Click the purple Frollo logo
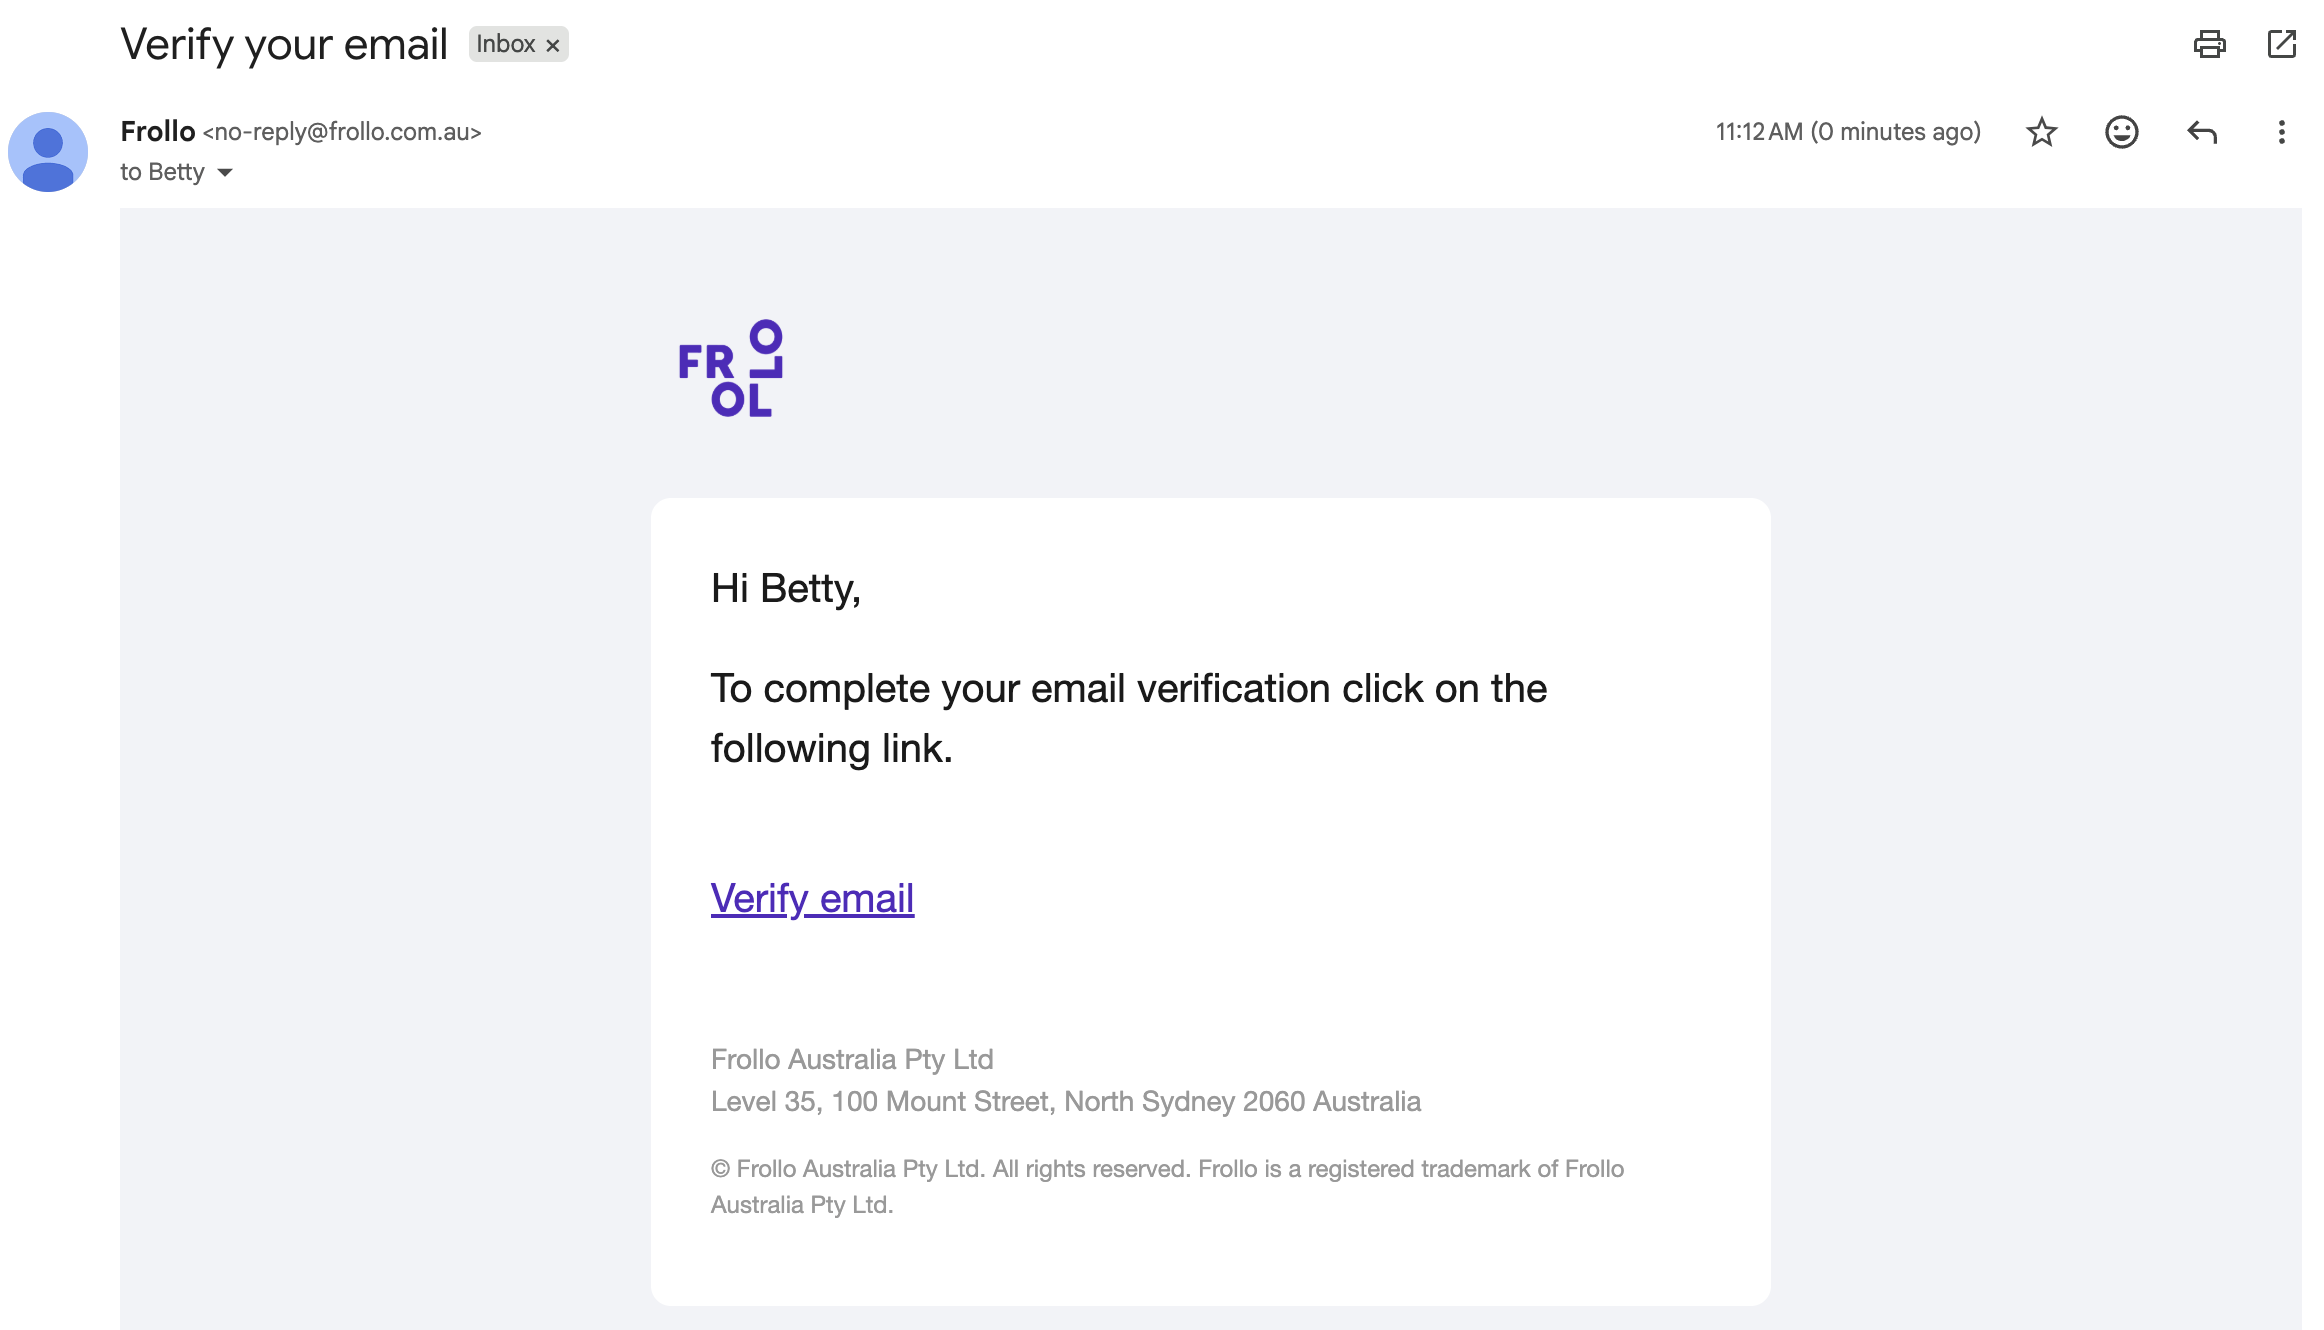The image size is (2324, 1330). 730,369
